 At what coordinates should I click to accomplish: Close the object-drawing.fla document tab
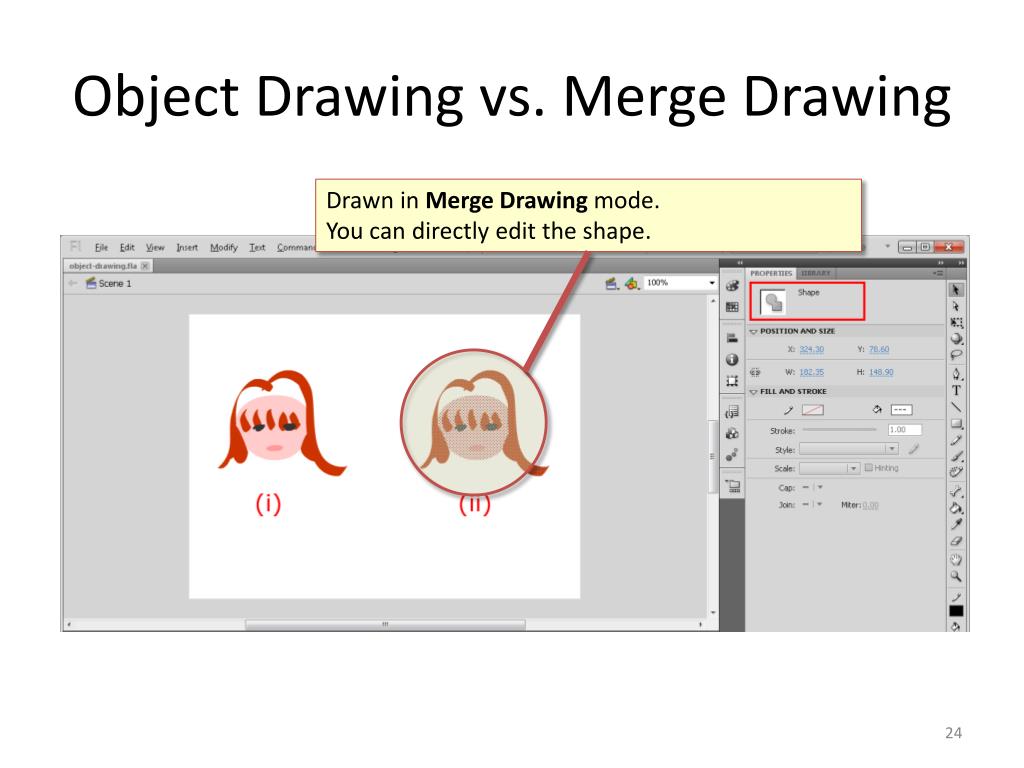point(145,266)
